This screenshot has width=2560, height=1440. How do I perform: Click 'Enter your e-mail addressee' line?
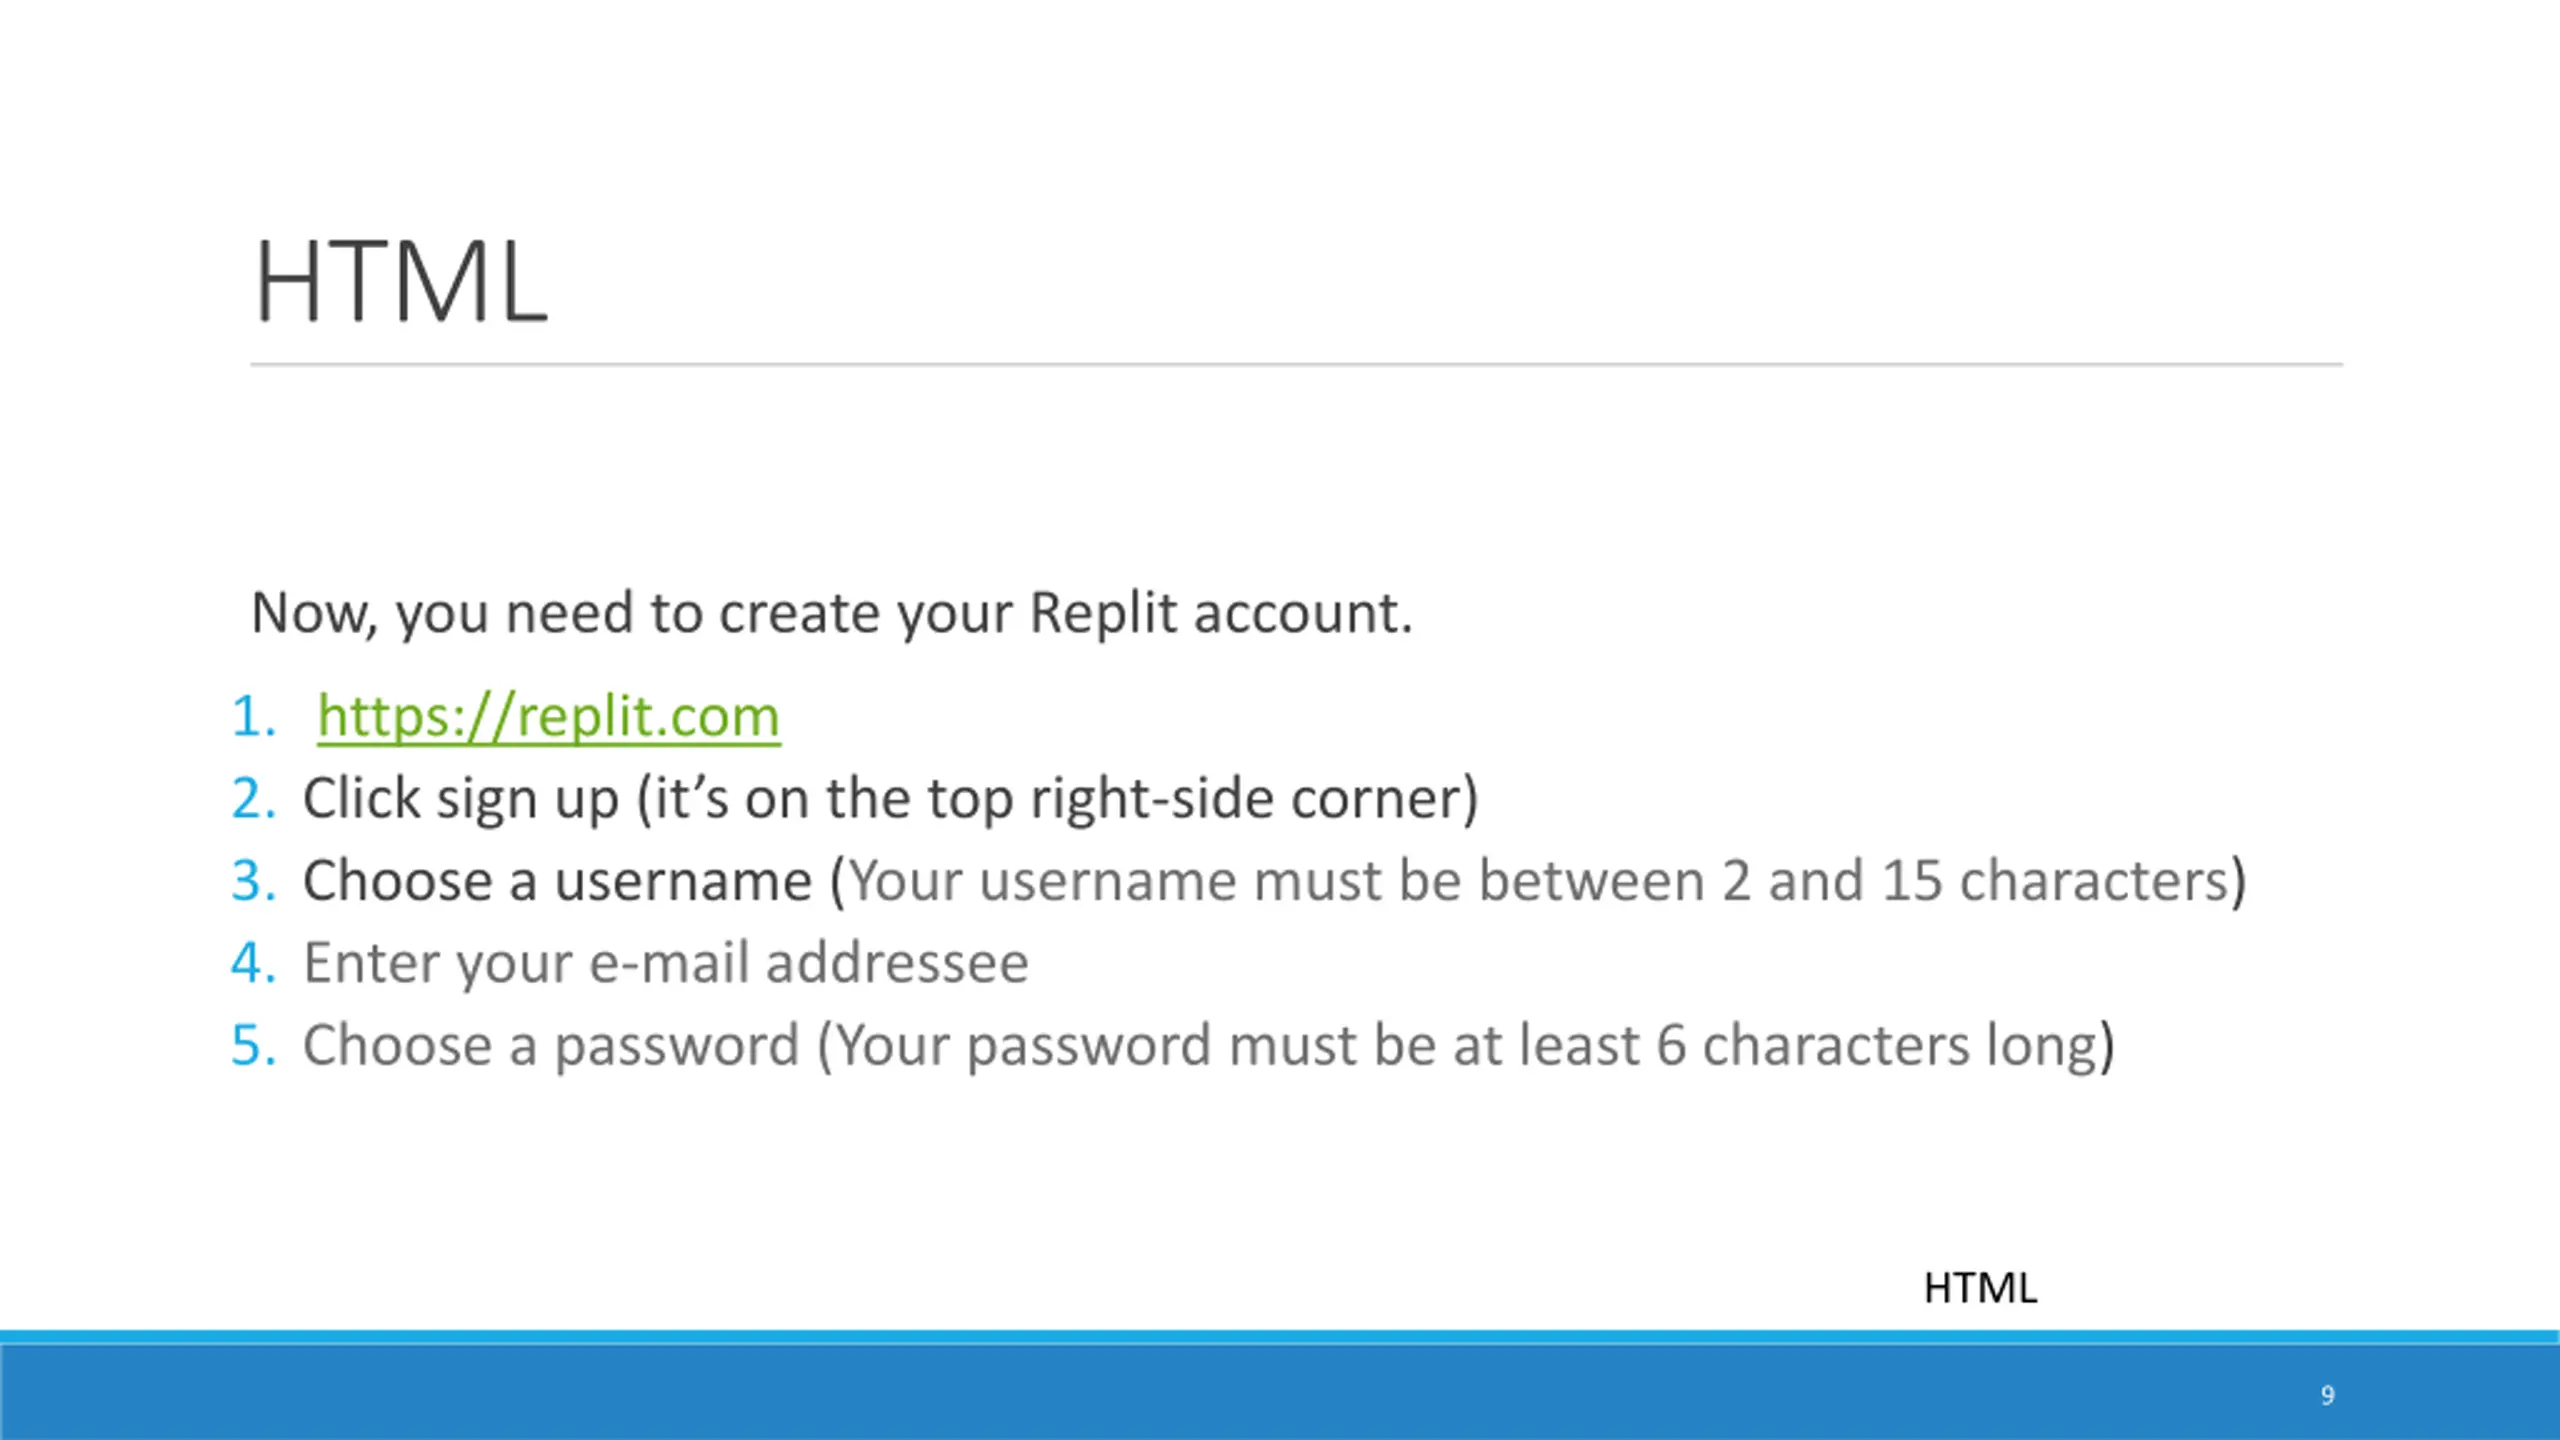coord(665,963)
